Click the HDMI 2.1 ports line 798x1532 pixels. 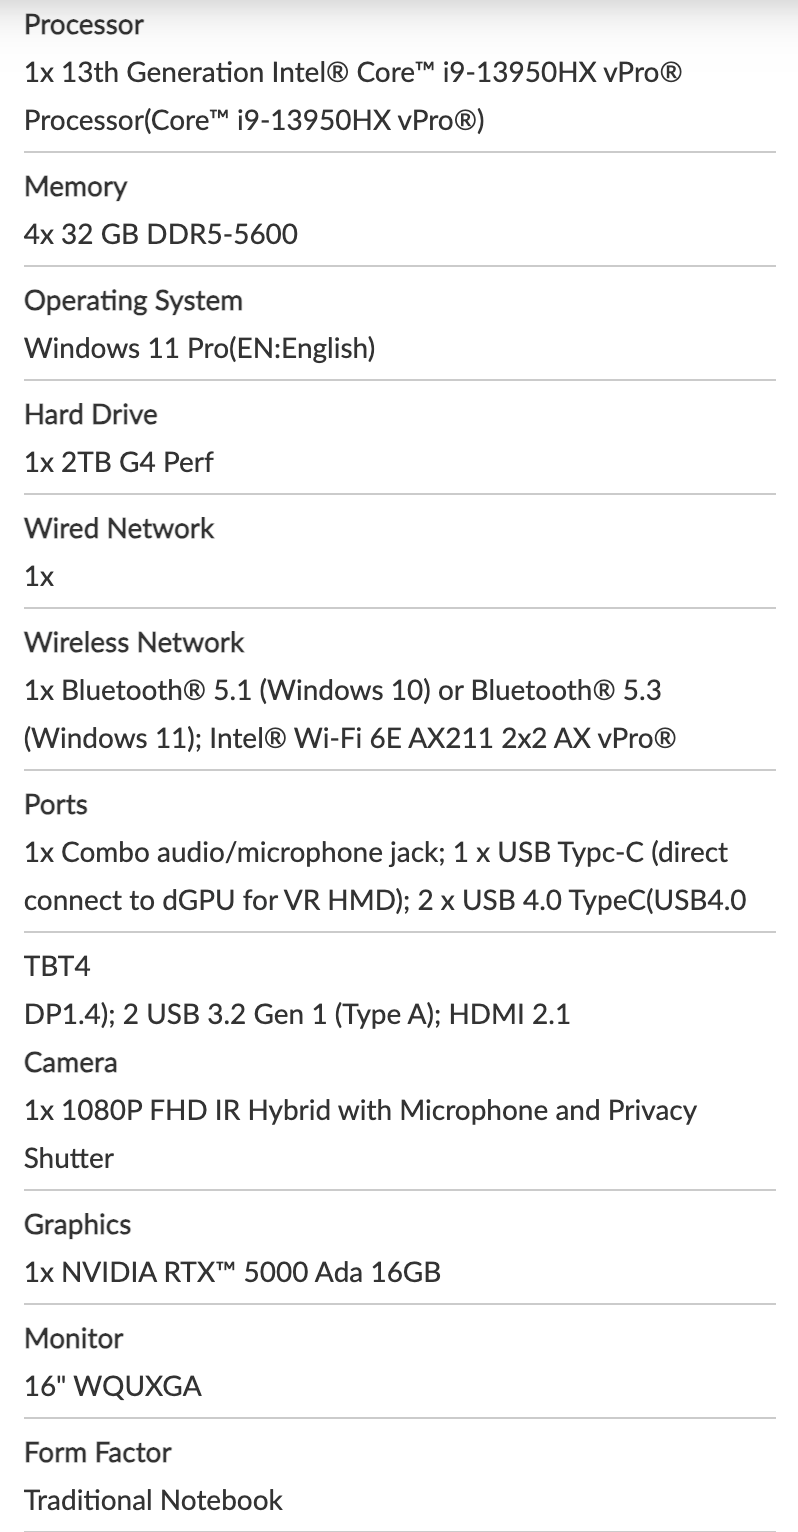click(x=297, y=1014)
